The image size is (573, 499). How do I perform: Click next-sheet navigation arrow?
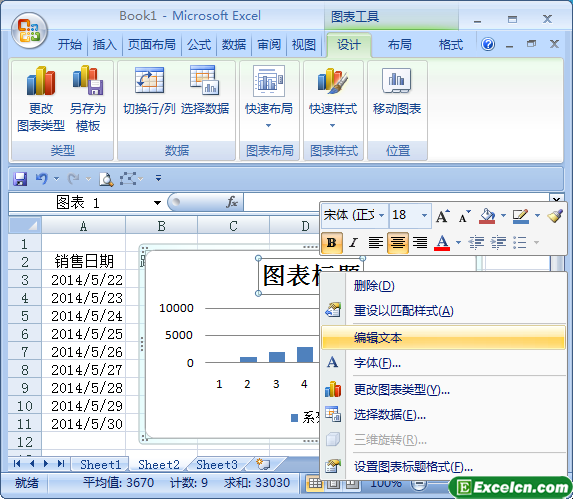(x=46, y=464)
